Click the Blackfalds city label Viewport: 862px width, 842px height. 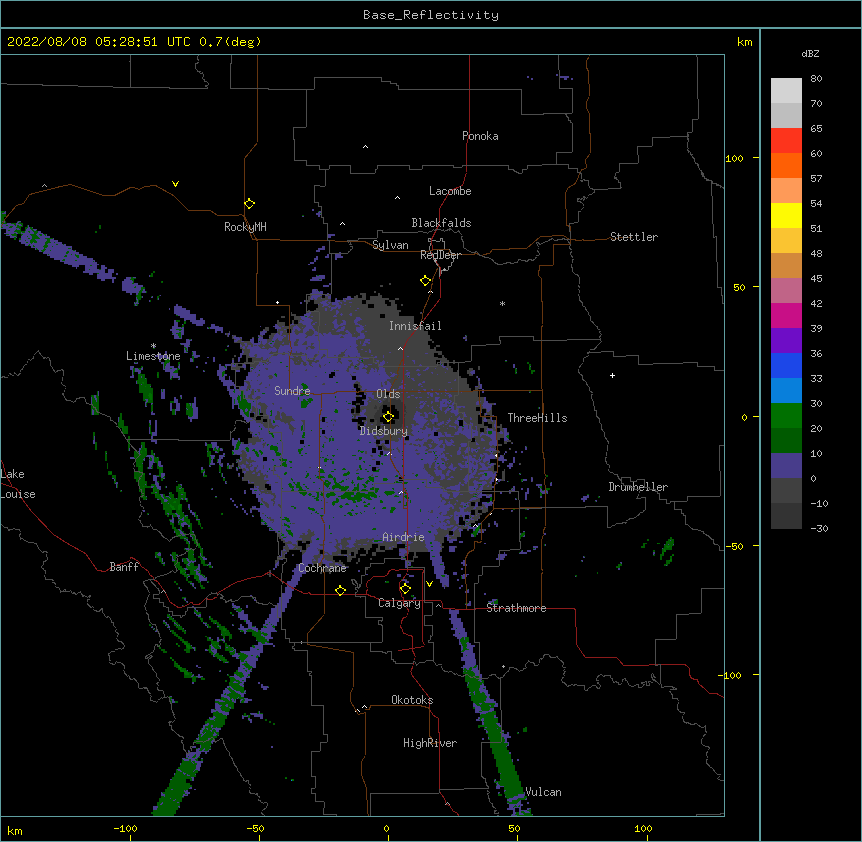[441, 223]
